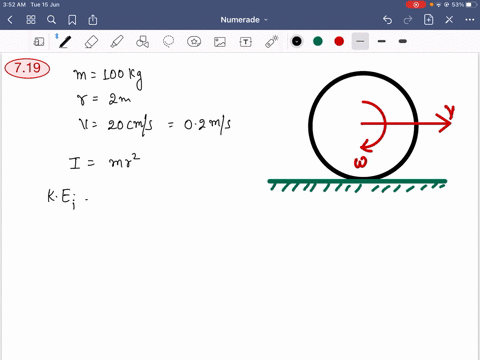The image size is (480, 360).
Task: Open the page thumbnails grid view
Action: point(31,20)
